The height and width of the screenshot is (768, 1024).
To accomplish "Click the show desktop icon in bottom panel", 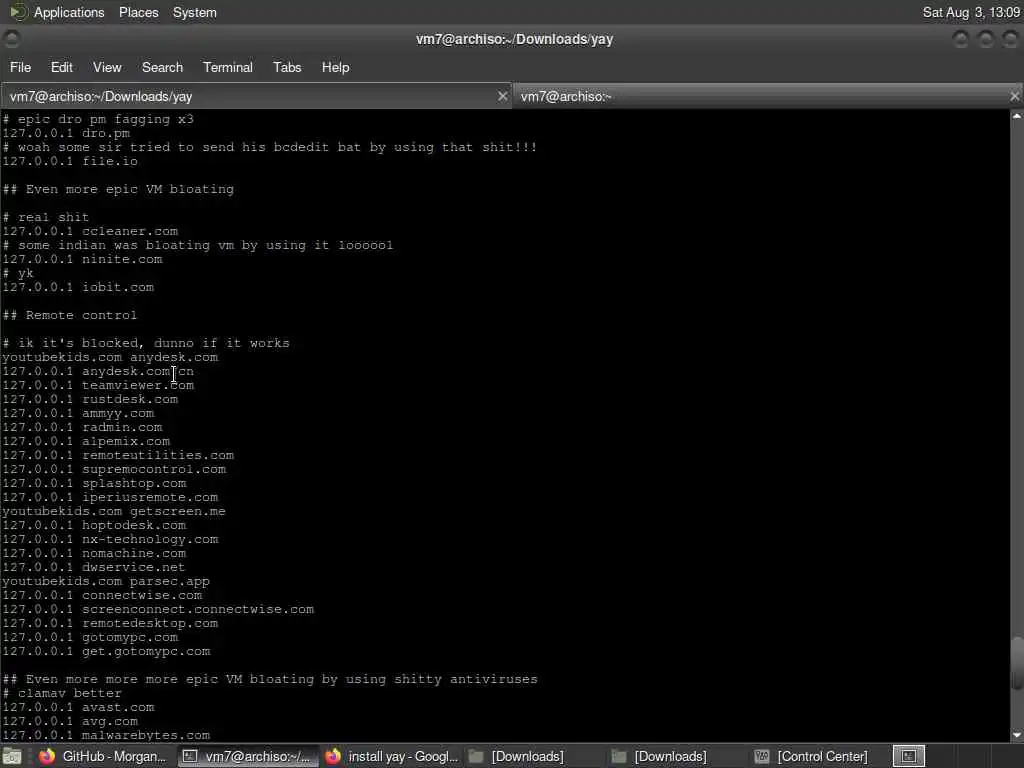I will point(11,756).
